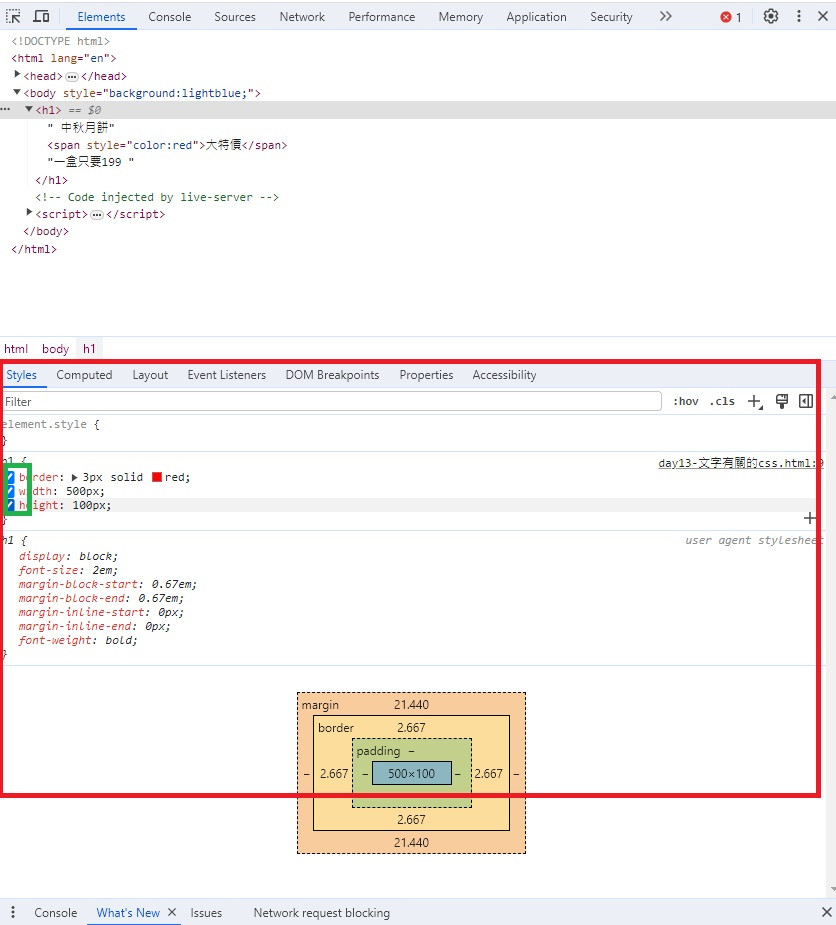Open drawer three-dot menu at bottom
836x925 pixels.
pos(12,912)
